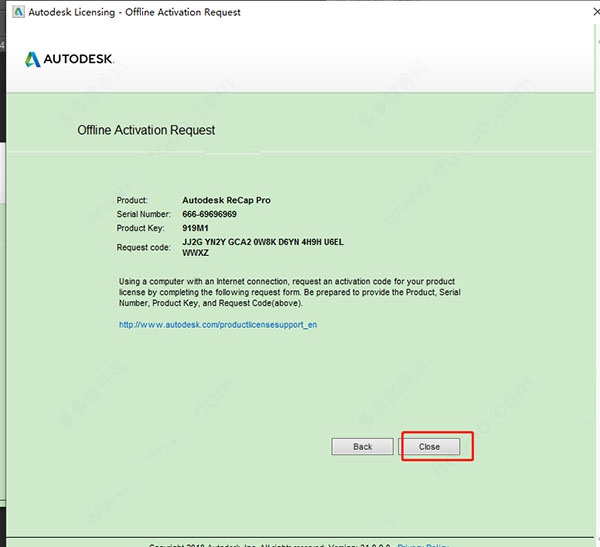Open the Privacy Policy link

pyautogui.click(x=423, y=545)
